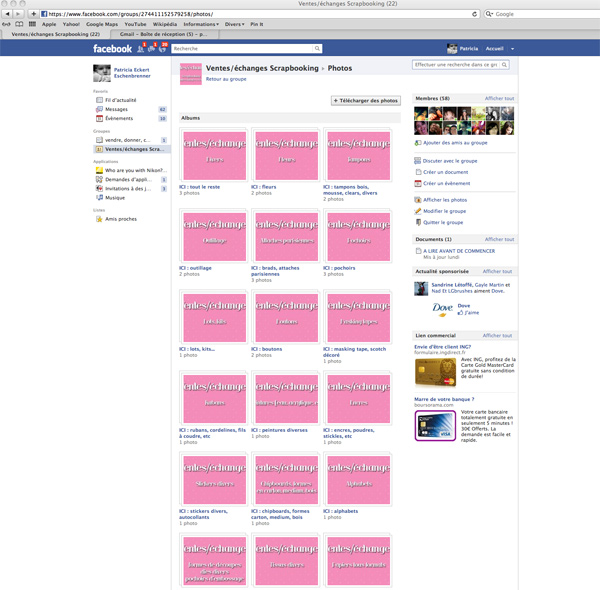The width and height of the screenshot is (600, 590).
Task: Click the group search input field
Action: coord(456,65)
